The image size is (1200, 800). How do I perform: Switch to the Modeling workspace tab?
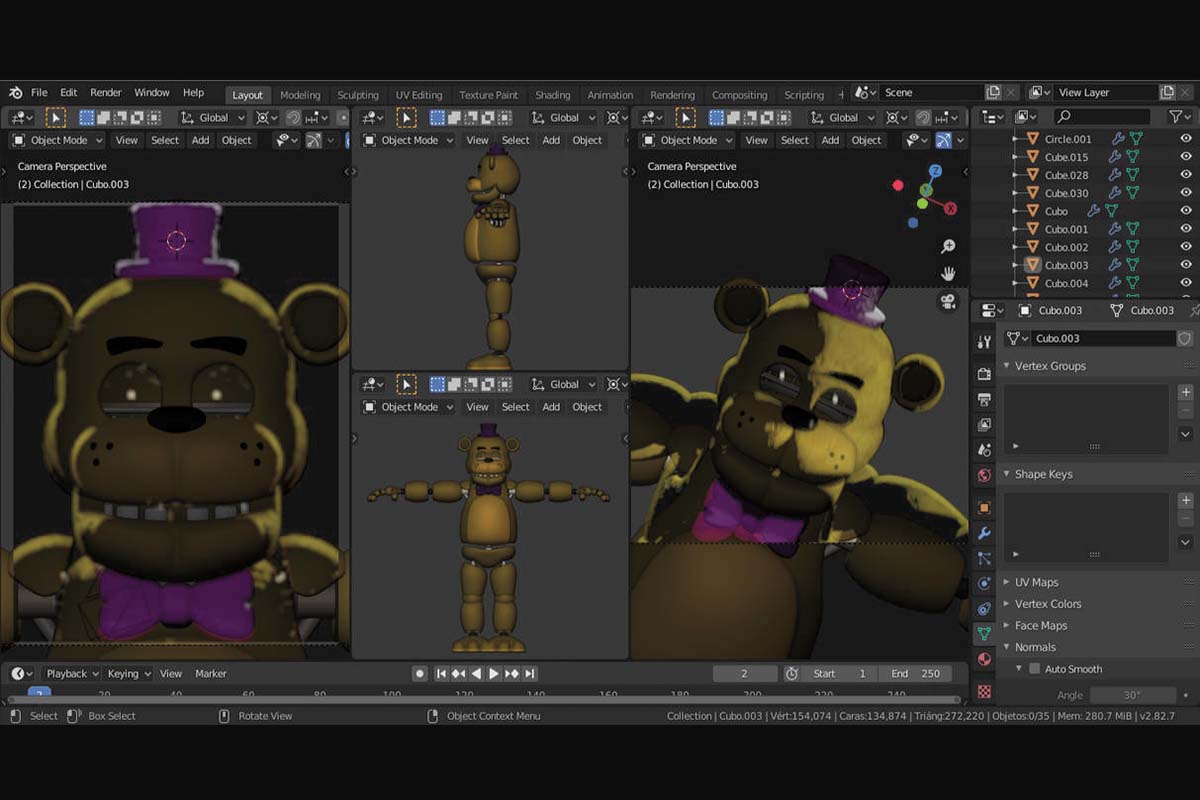(x=300, y=95)
